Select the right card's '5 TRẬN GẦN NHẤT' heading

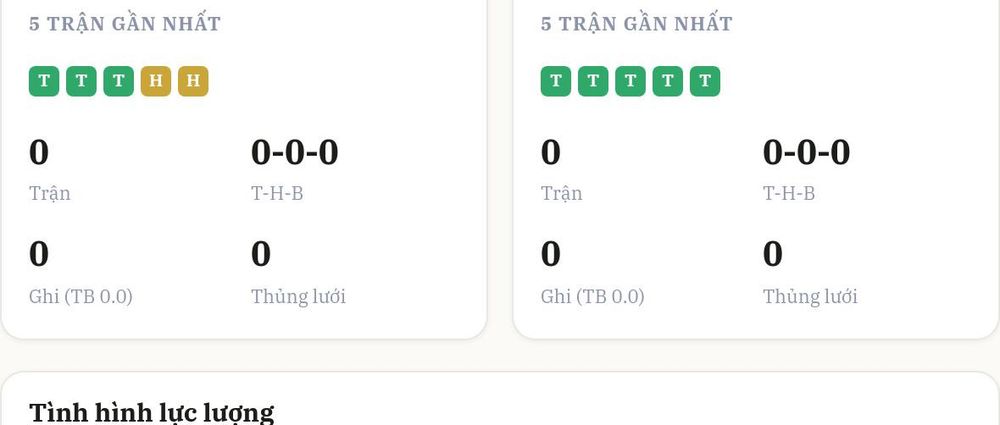coord(636,24)
